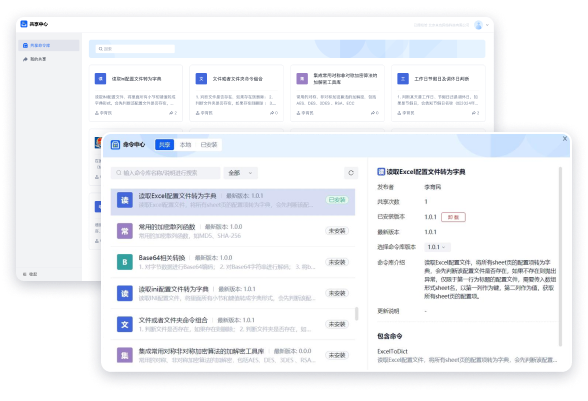The image size is (588, 401).
Task: Click the 共享中心 logo icon in back window
Action: click(x=24, y=24)
